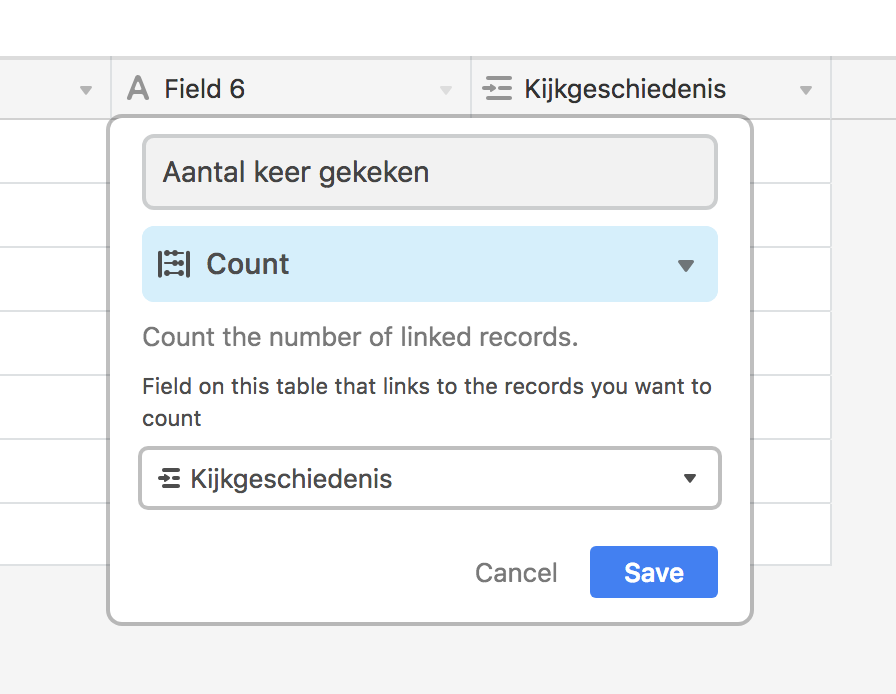
Task: Click the caret on the Count selector
Action: pos(686,266)
